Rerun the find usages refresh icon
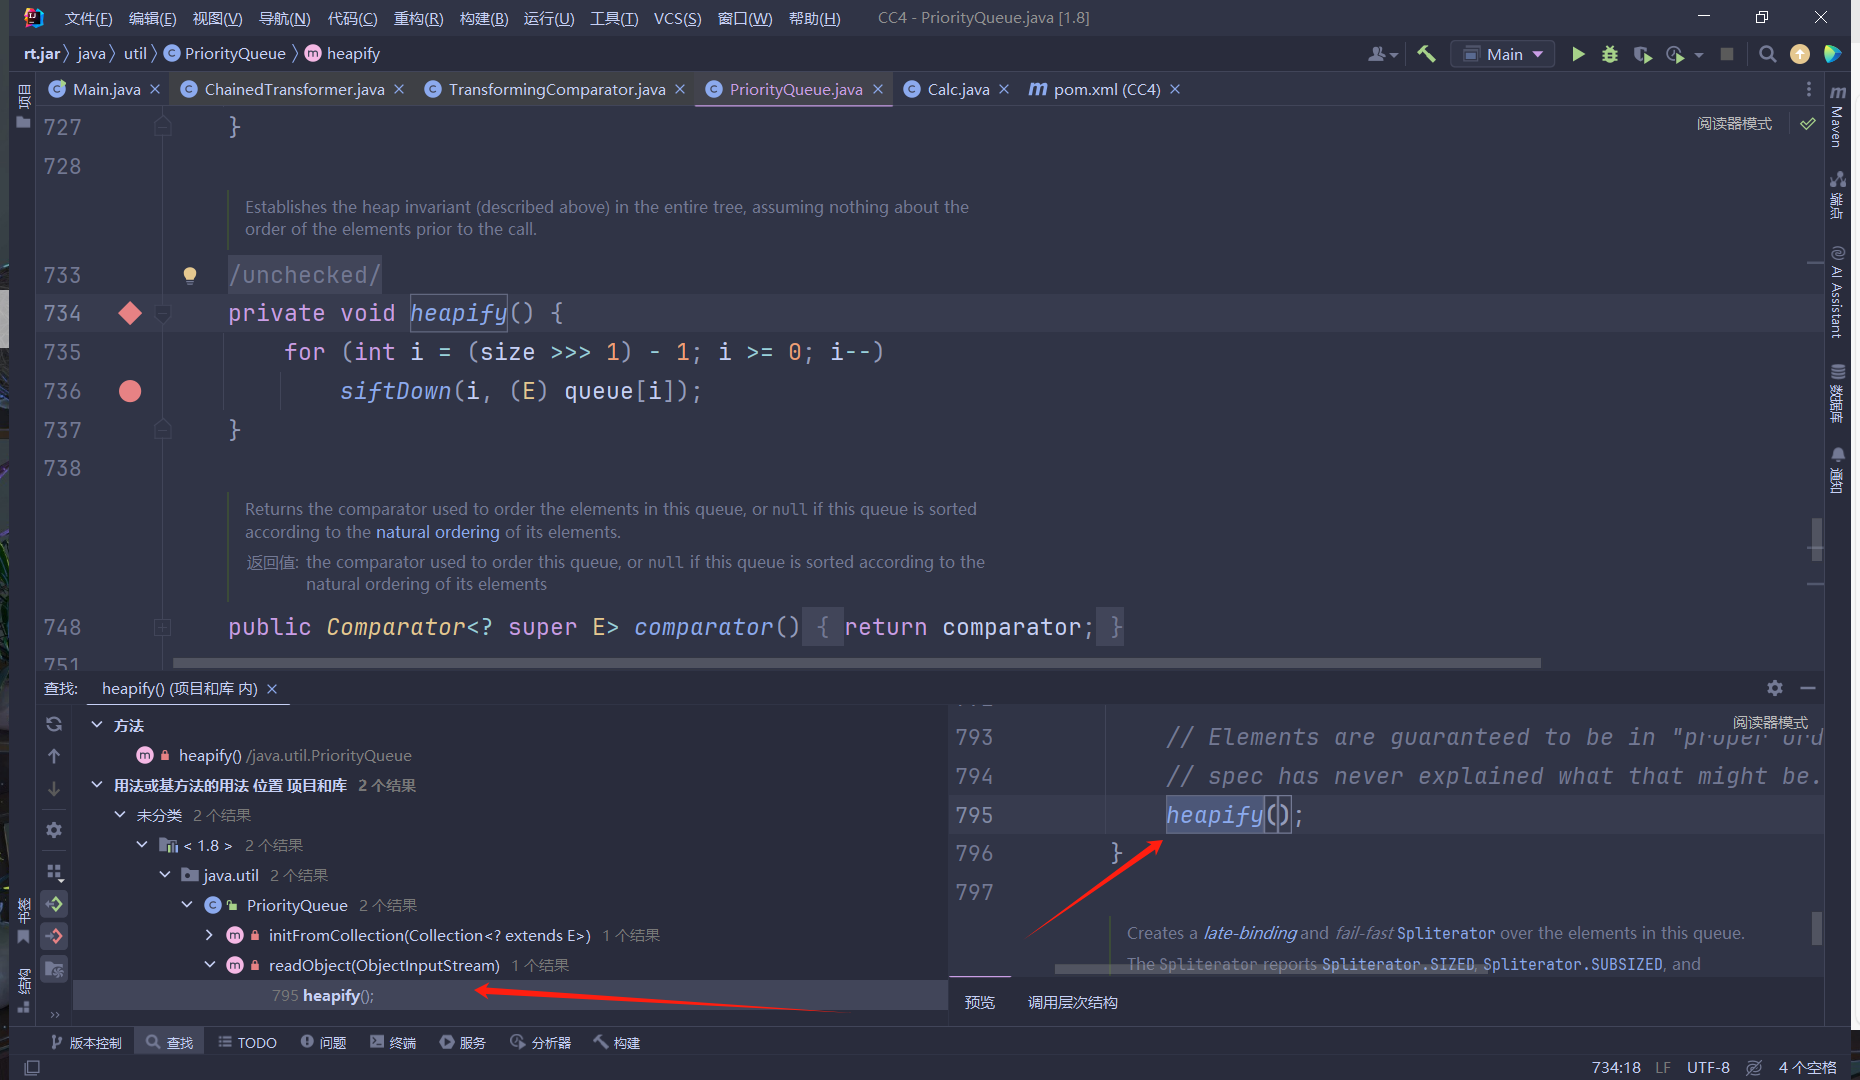Viewport: 1860px width, 1080px height. click(x=54, y=724)
